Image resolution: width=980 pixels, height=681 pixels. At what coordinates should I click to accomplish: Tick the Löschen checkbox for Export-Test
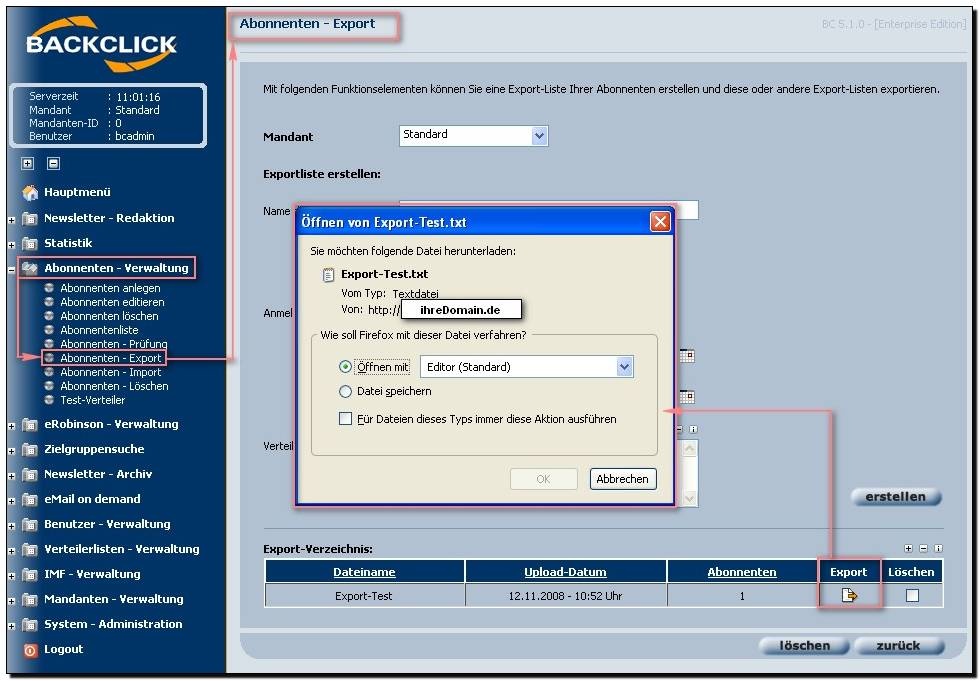pyautogui.click(x=911, y=596)
